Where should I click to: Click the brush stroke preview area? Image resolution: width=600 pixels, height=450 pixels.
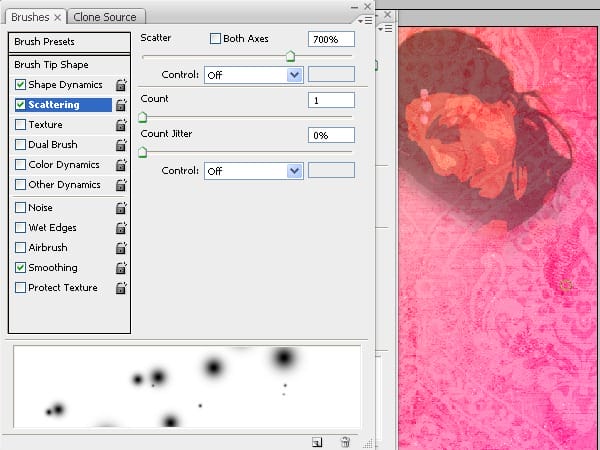[187, 386]
